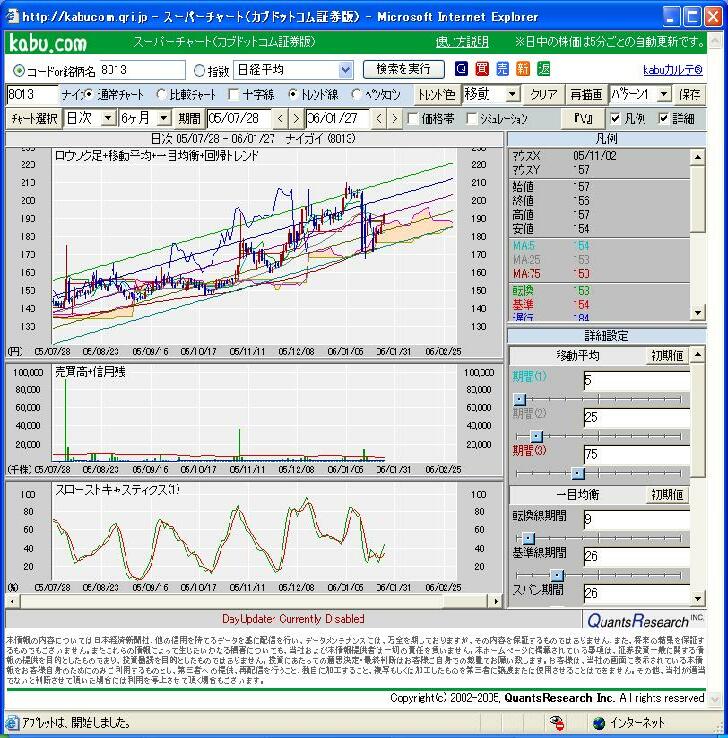The width and height of the screenshot is (728, 738).
Task: Click チャート選択 button
Action: (34, 118)
